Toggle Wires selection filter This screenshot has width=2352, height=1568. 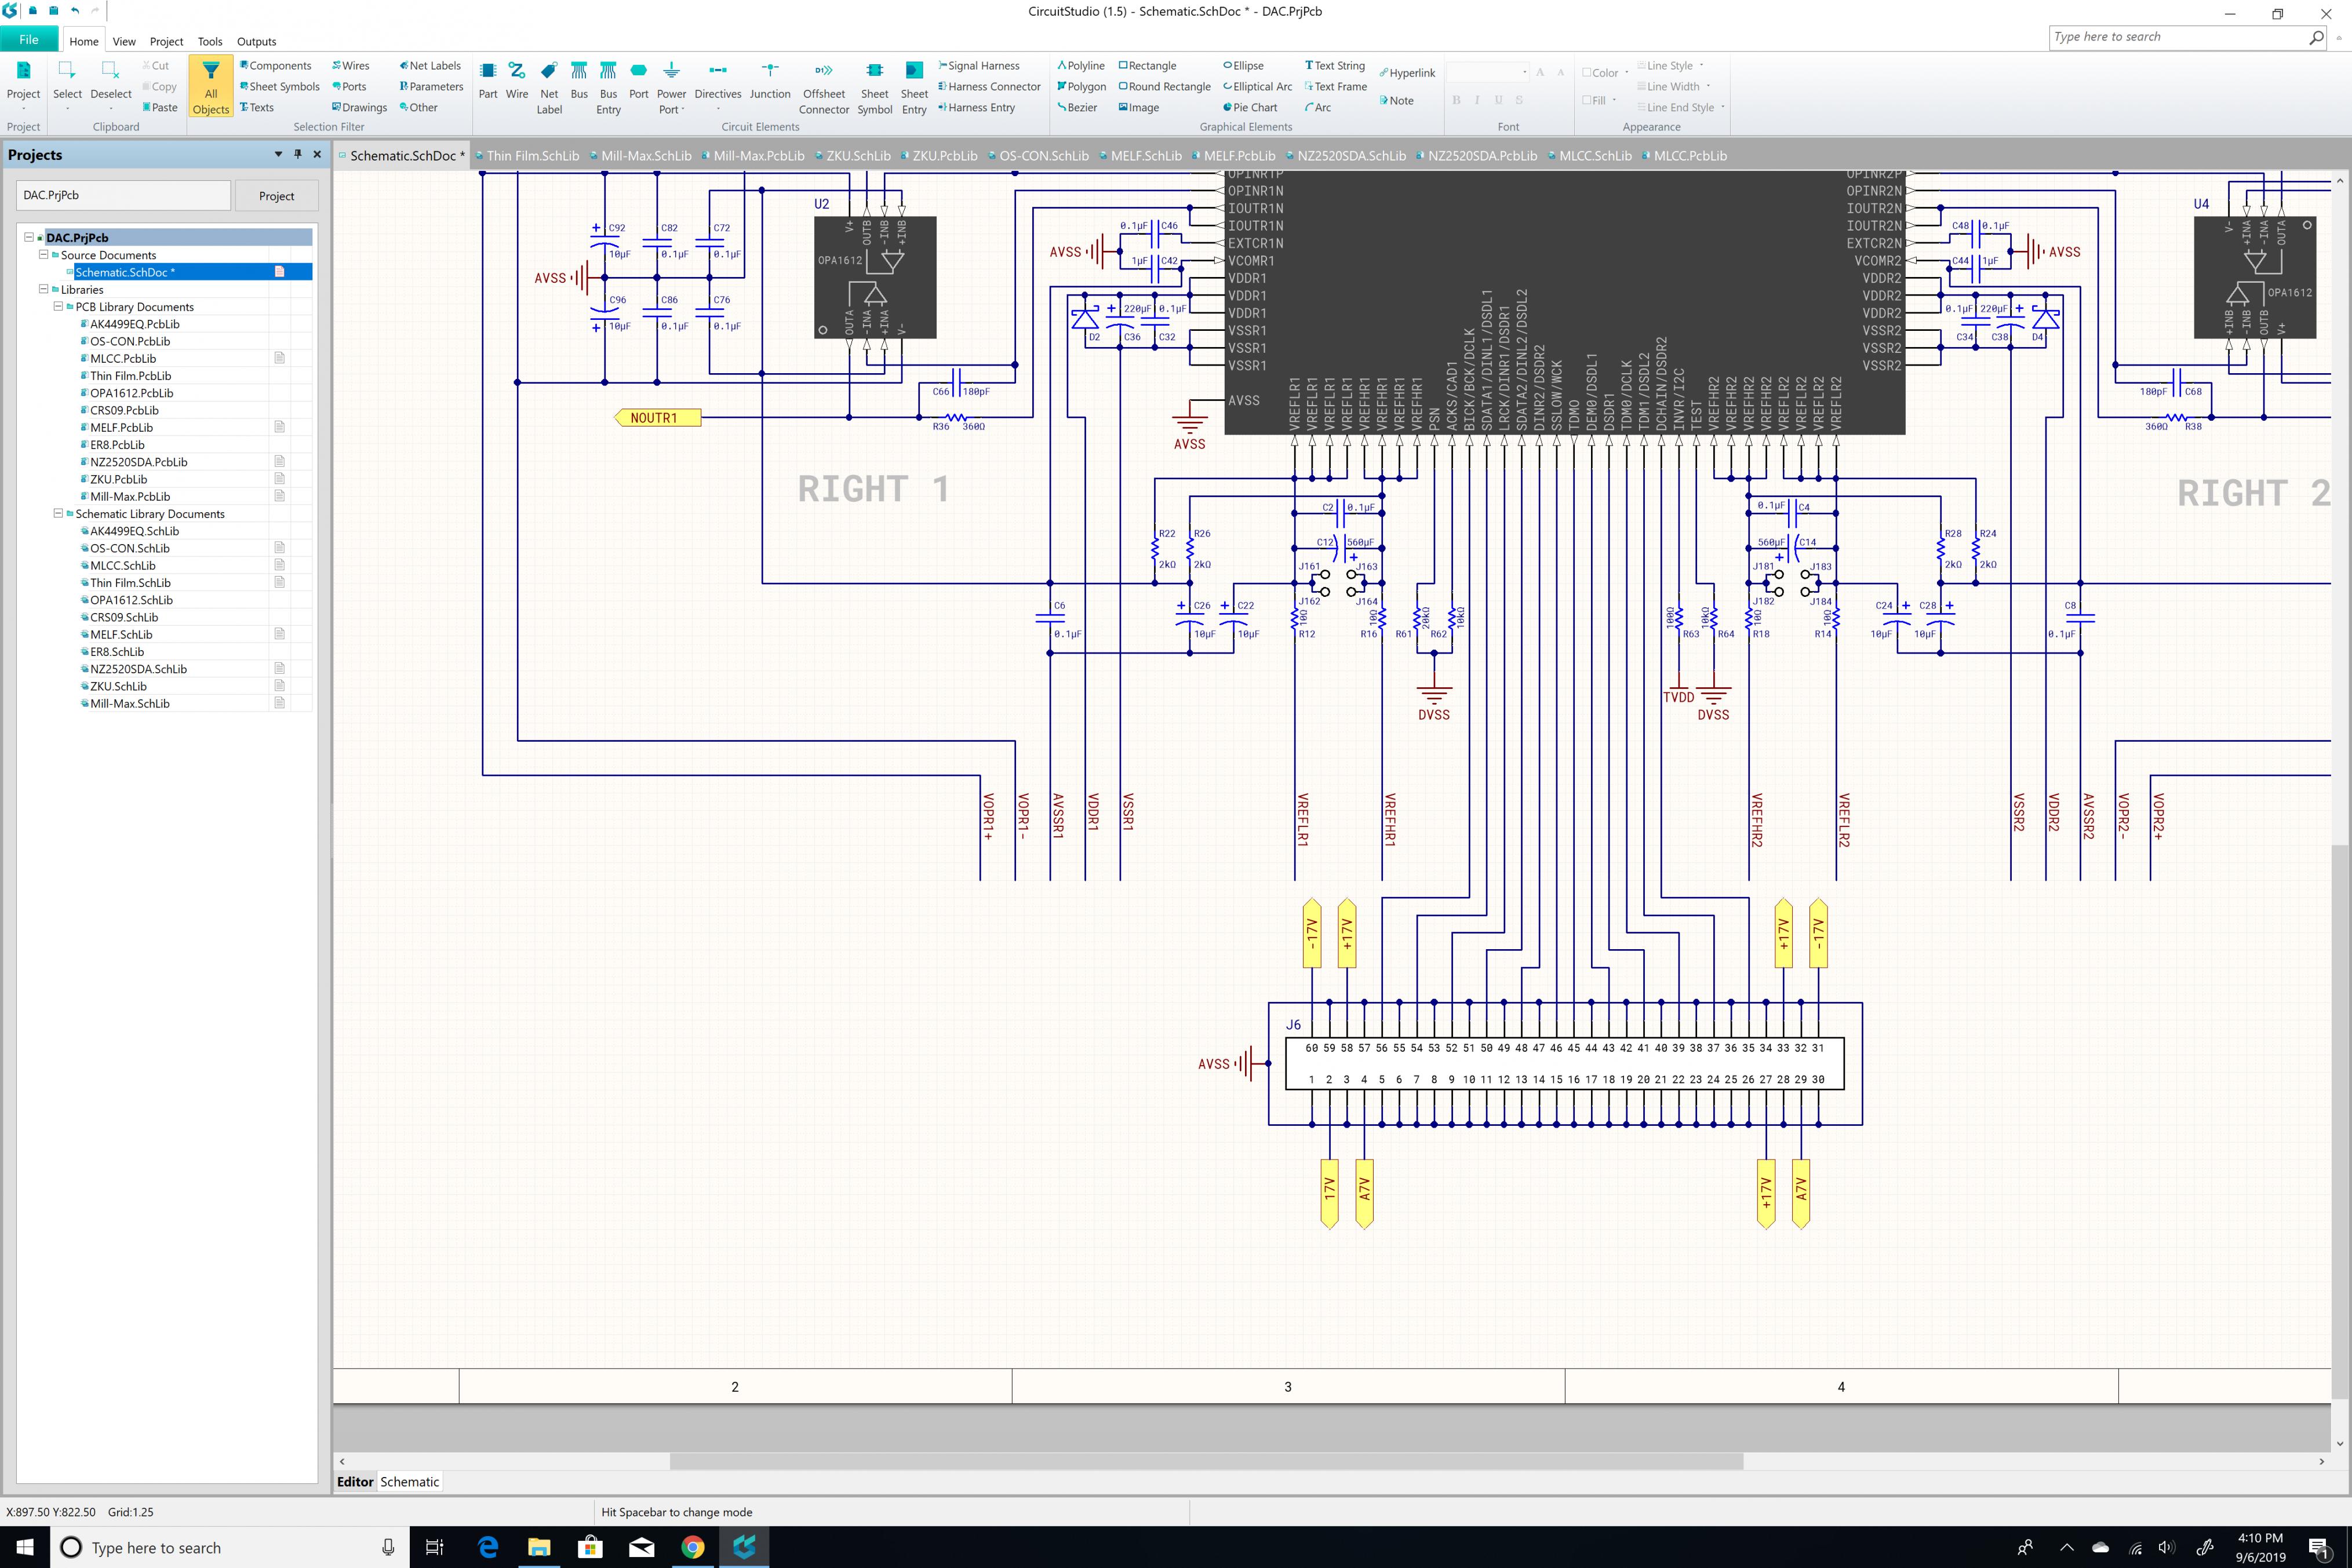pyautogui.click(x=350, y=66)
